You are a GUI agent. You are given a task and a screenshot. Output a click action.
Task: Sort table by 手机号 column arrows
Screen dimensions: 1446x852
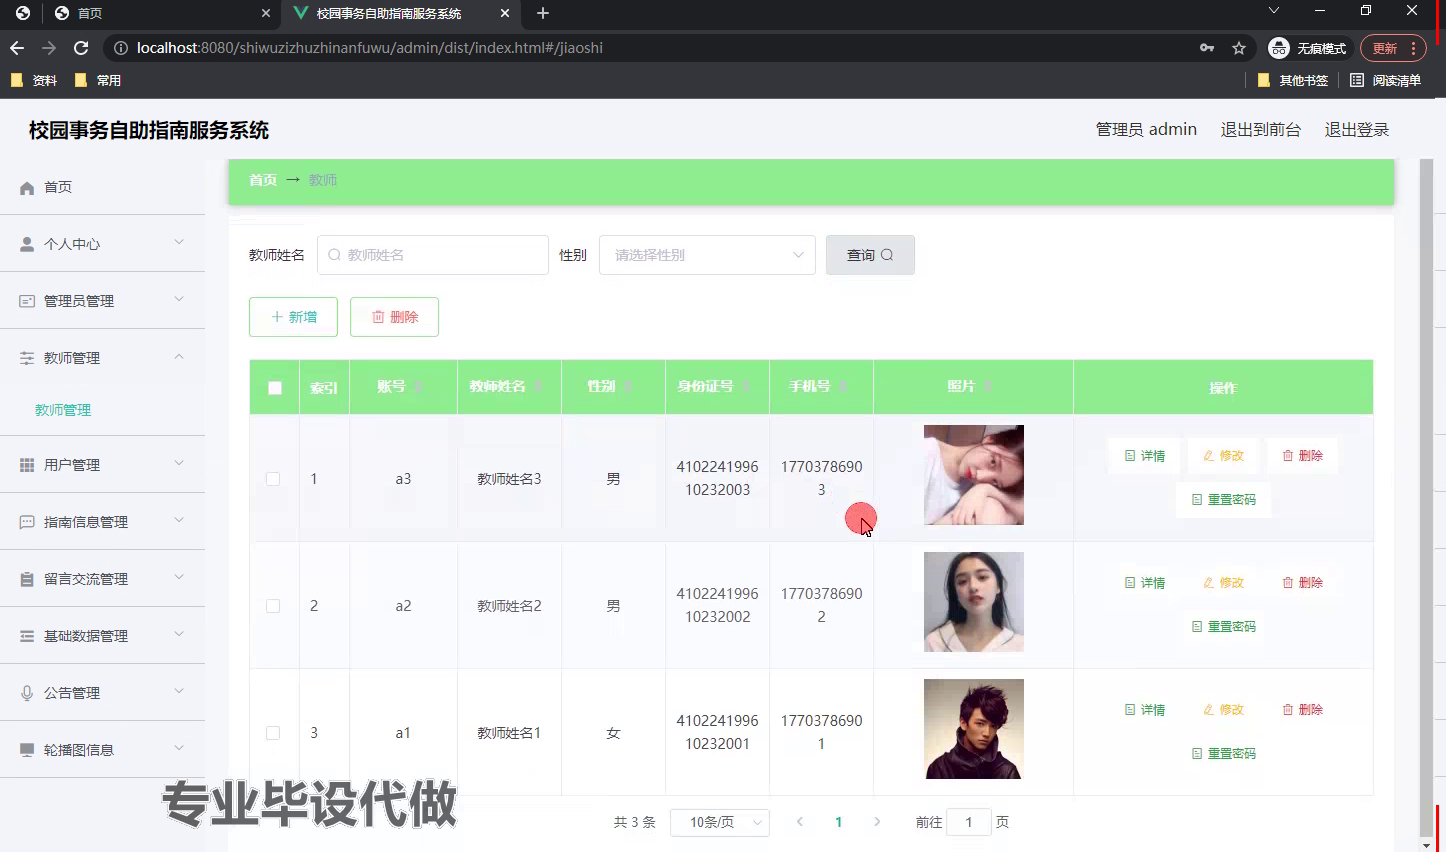click(x=842, y=387)
